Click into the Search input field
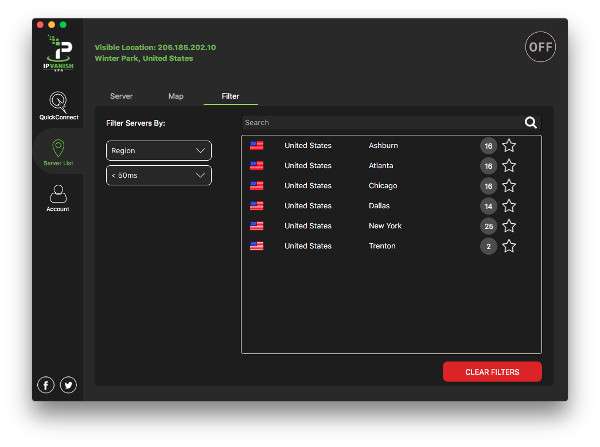The width and height of the screenshot is (600, 447). coord(380,123)
